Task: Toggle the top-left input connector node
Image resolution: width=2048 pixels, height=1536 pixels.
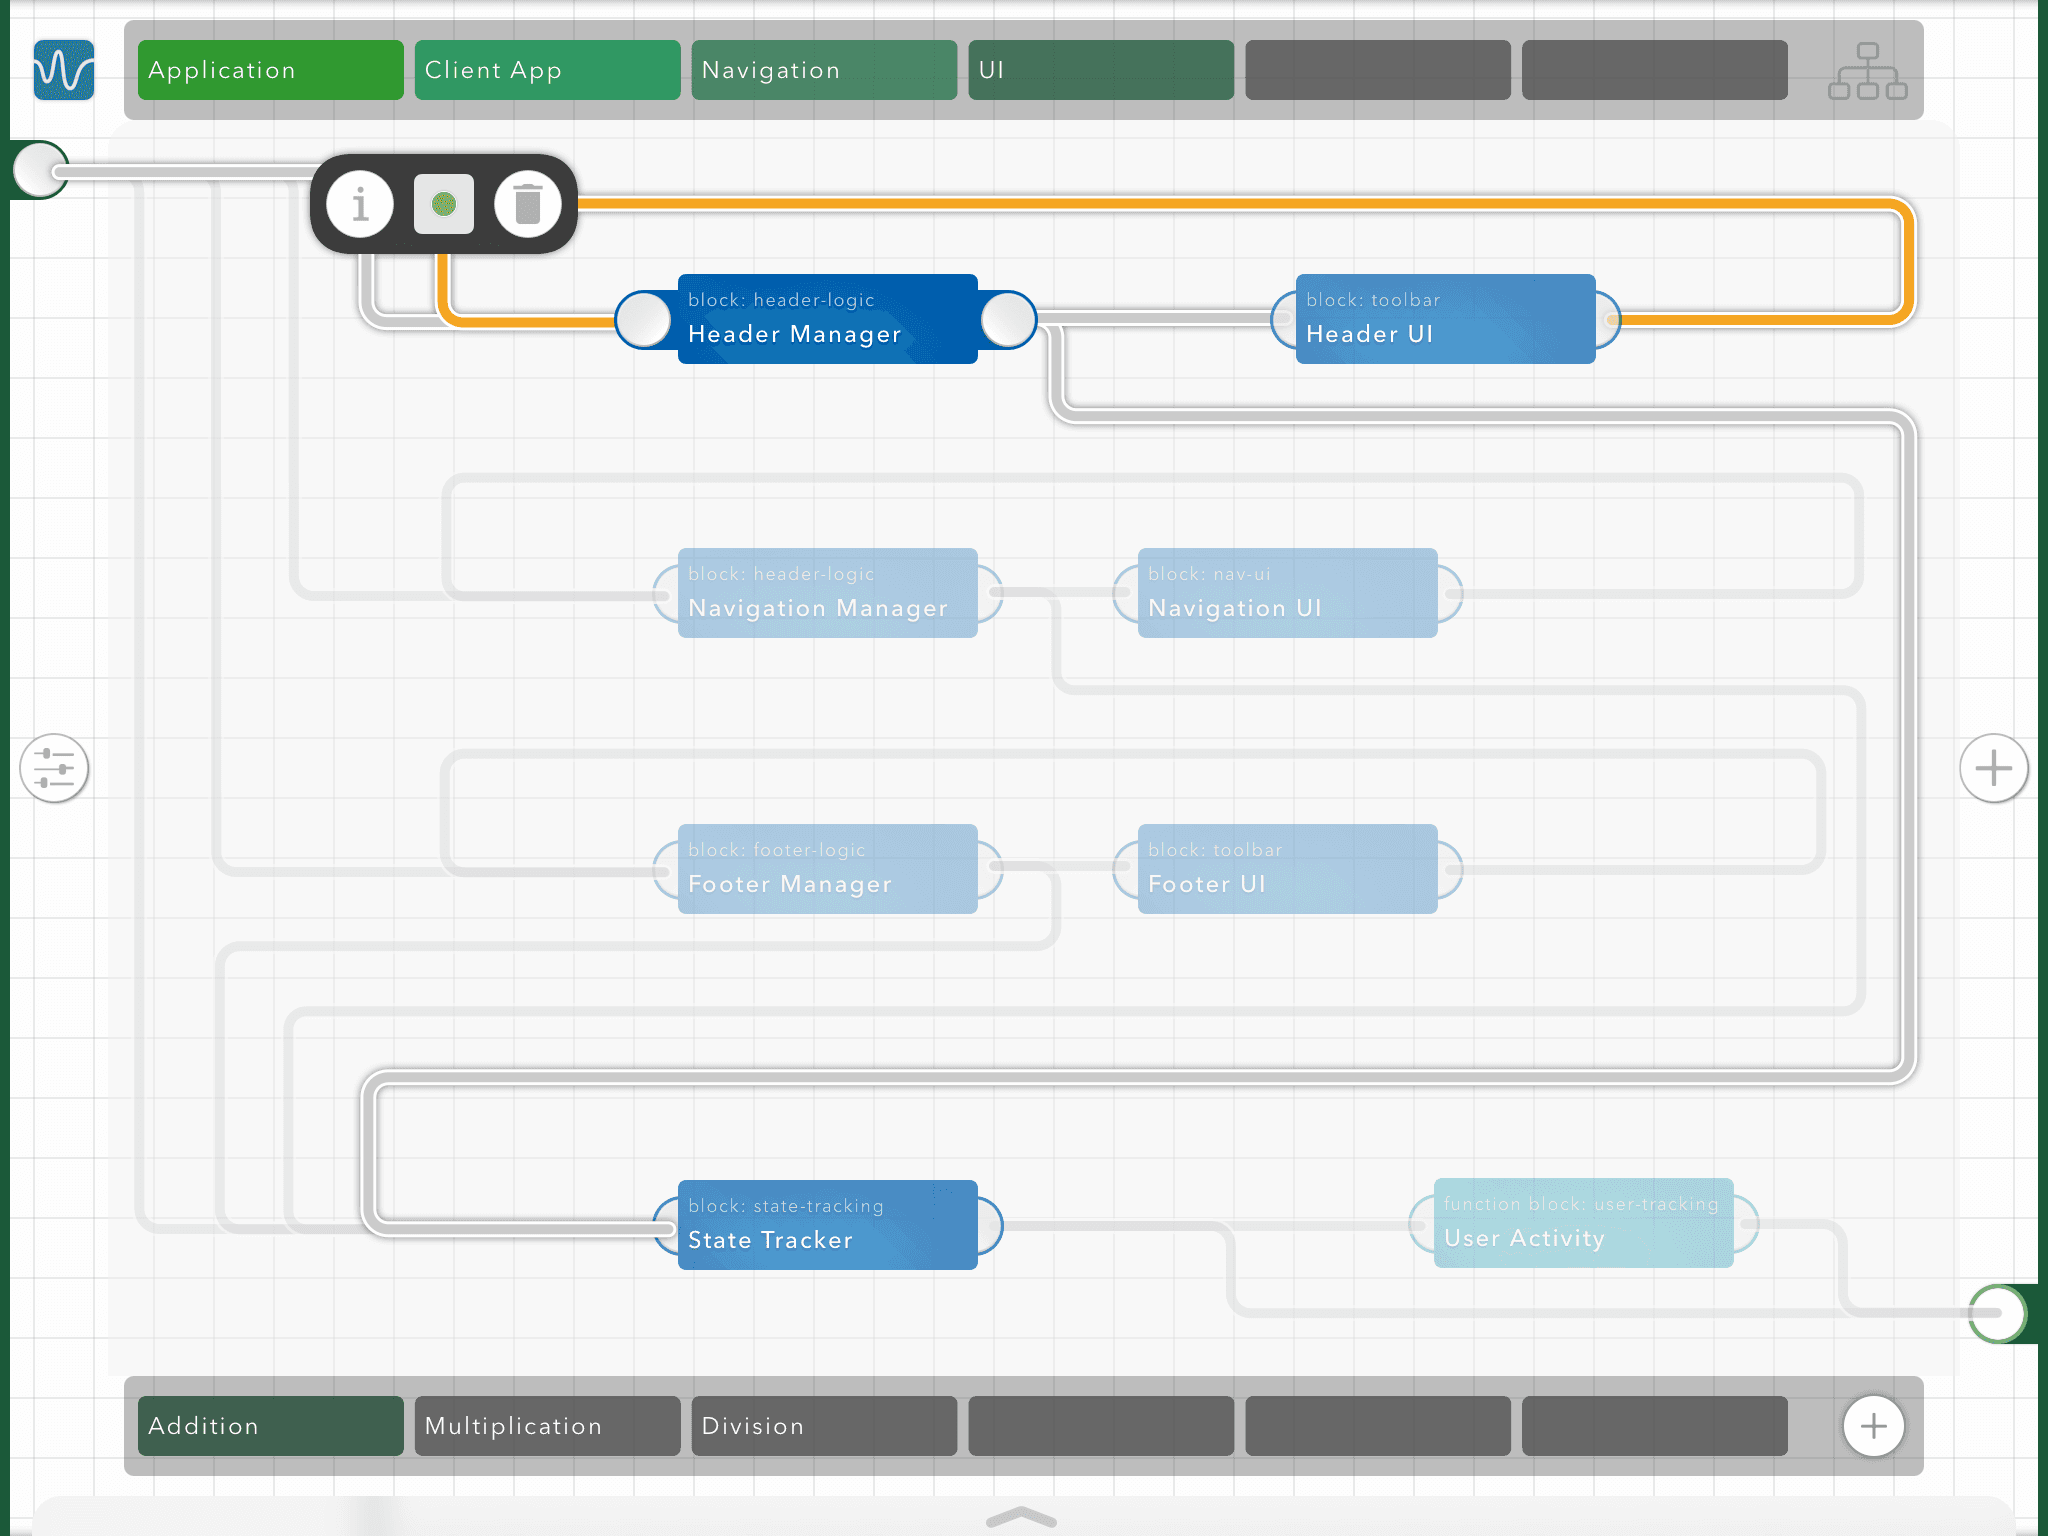Action: click(x=40, y=170)
